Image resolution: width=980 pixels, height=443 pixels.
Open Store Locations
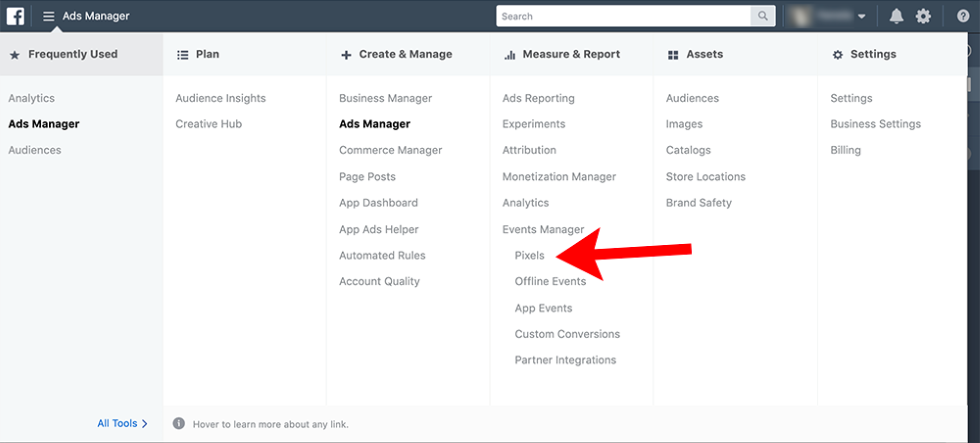[x=706, y=176]
